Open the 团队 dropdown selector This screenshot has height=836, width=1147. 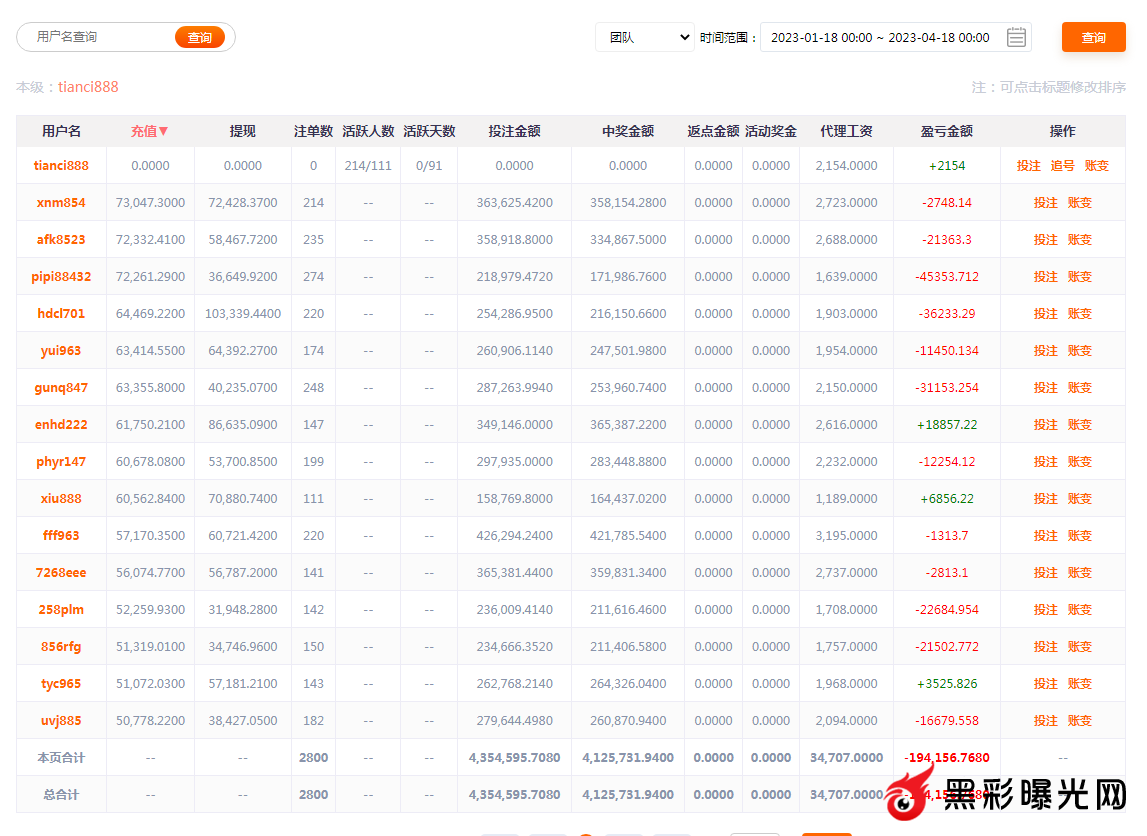645,38
